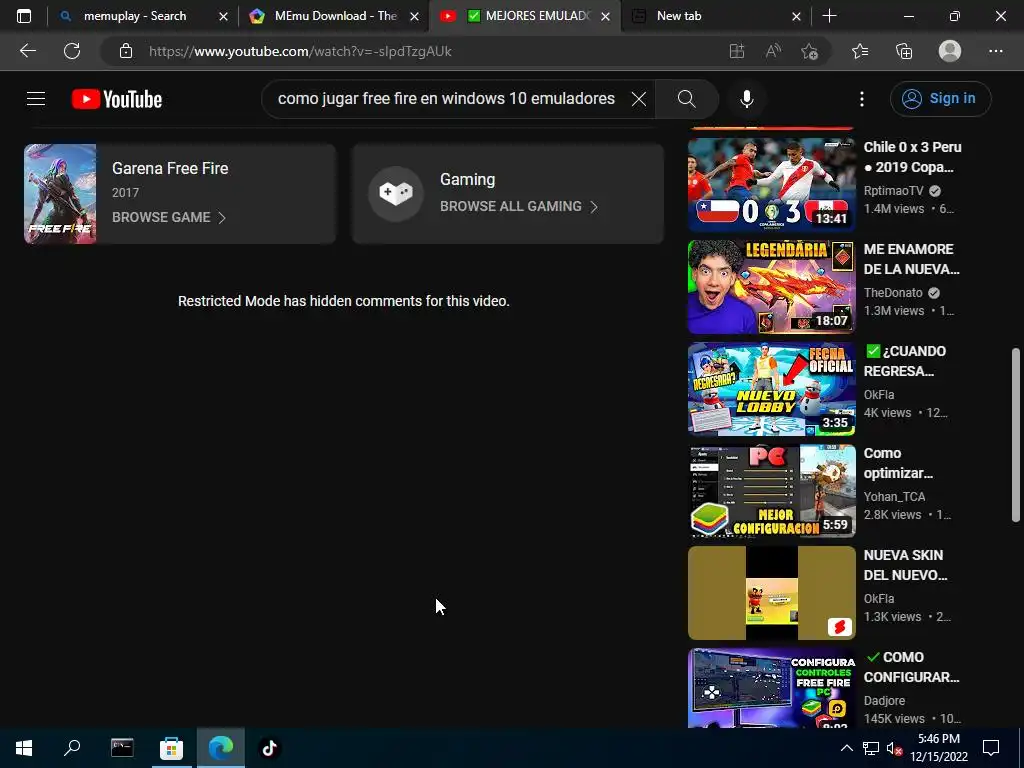Open Microsoft Store from taskbar
Viewport: 1024px width, 768px height.
click(171, 748)
